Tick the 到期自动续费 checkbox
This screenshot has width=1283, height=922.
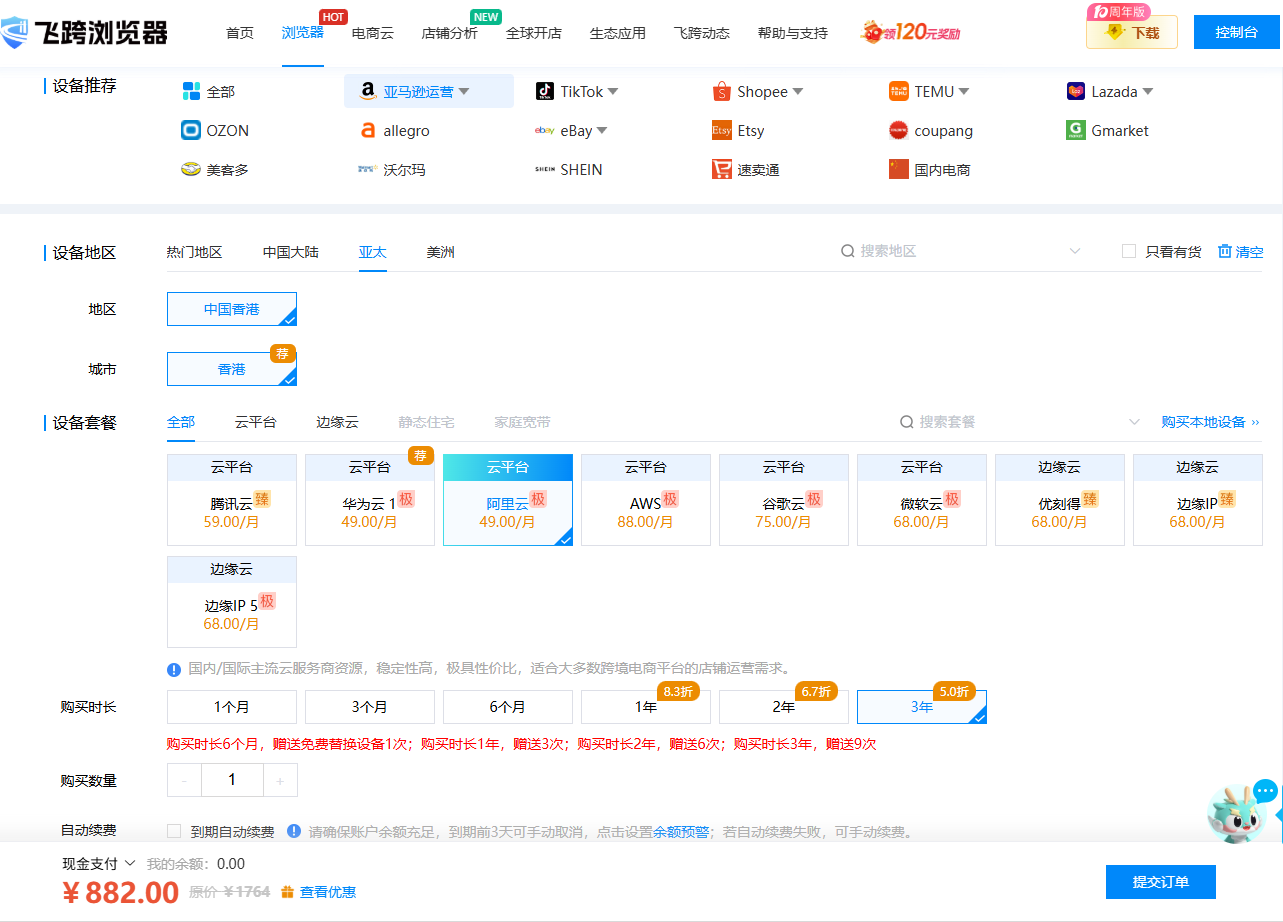tap(174, 831)
